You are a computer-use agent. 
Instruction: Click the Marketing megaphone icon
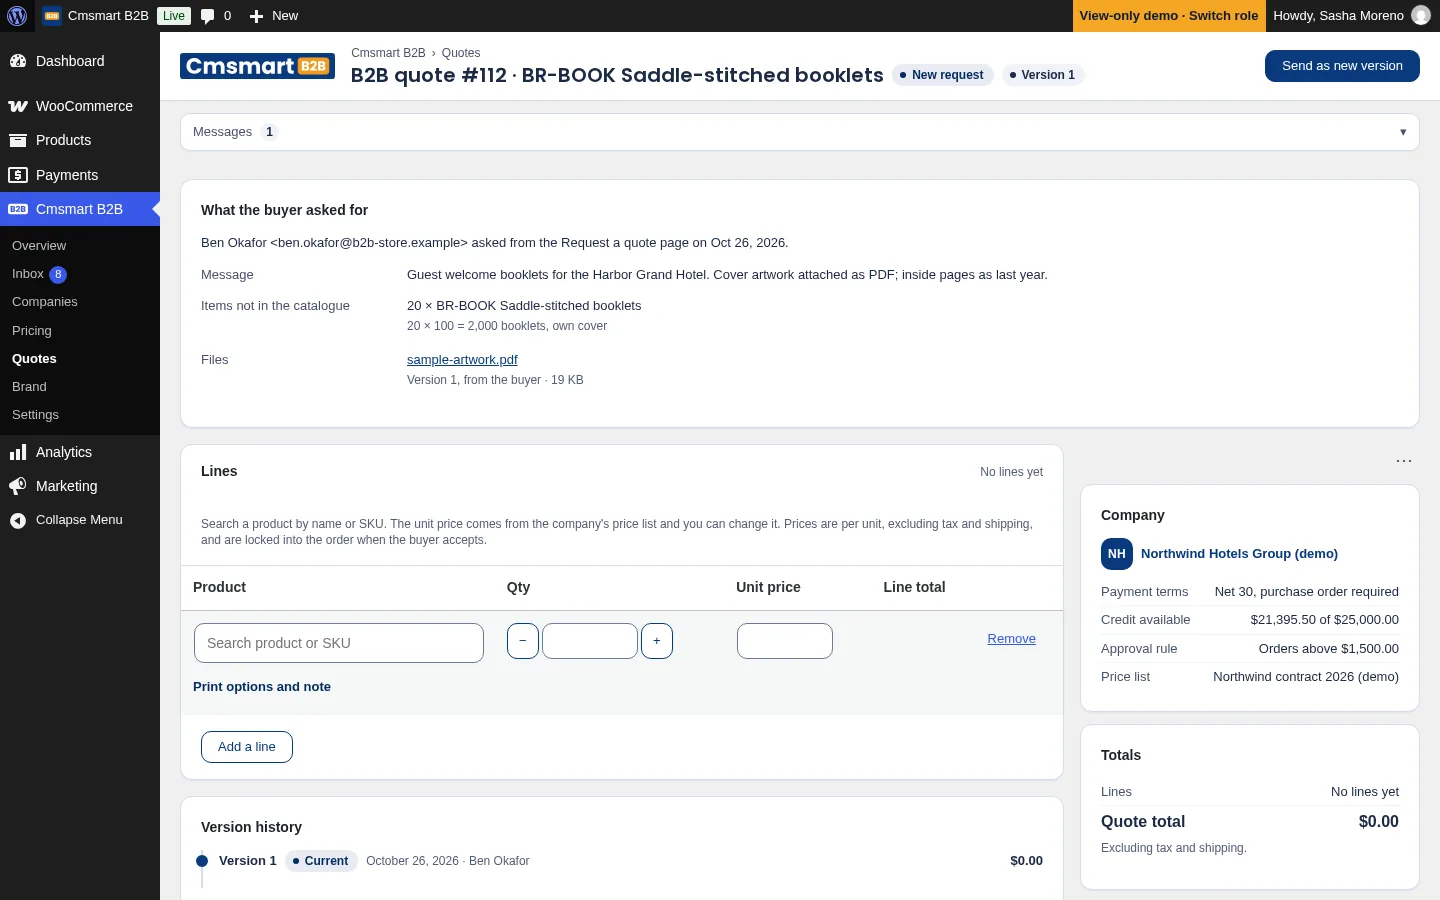click(18, 486)
